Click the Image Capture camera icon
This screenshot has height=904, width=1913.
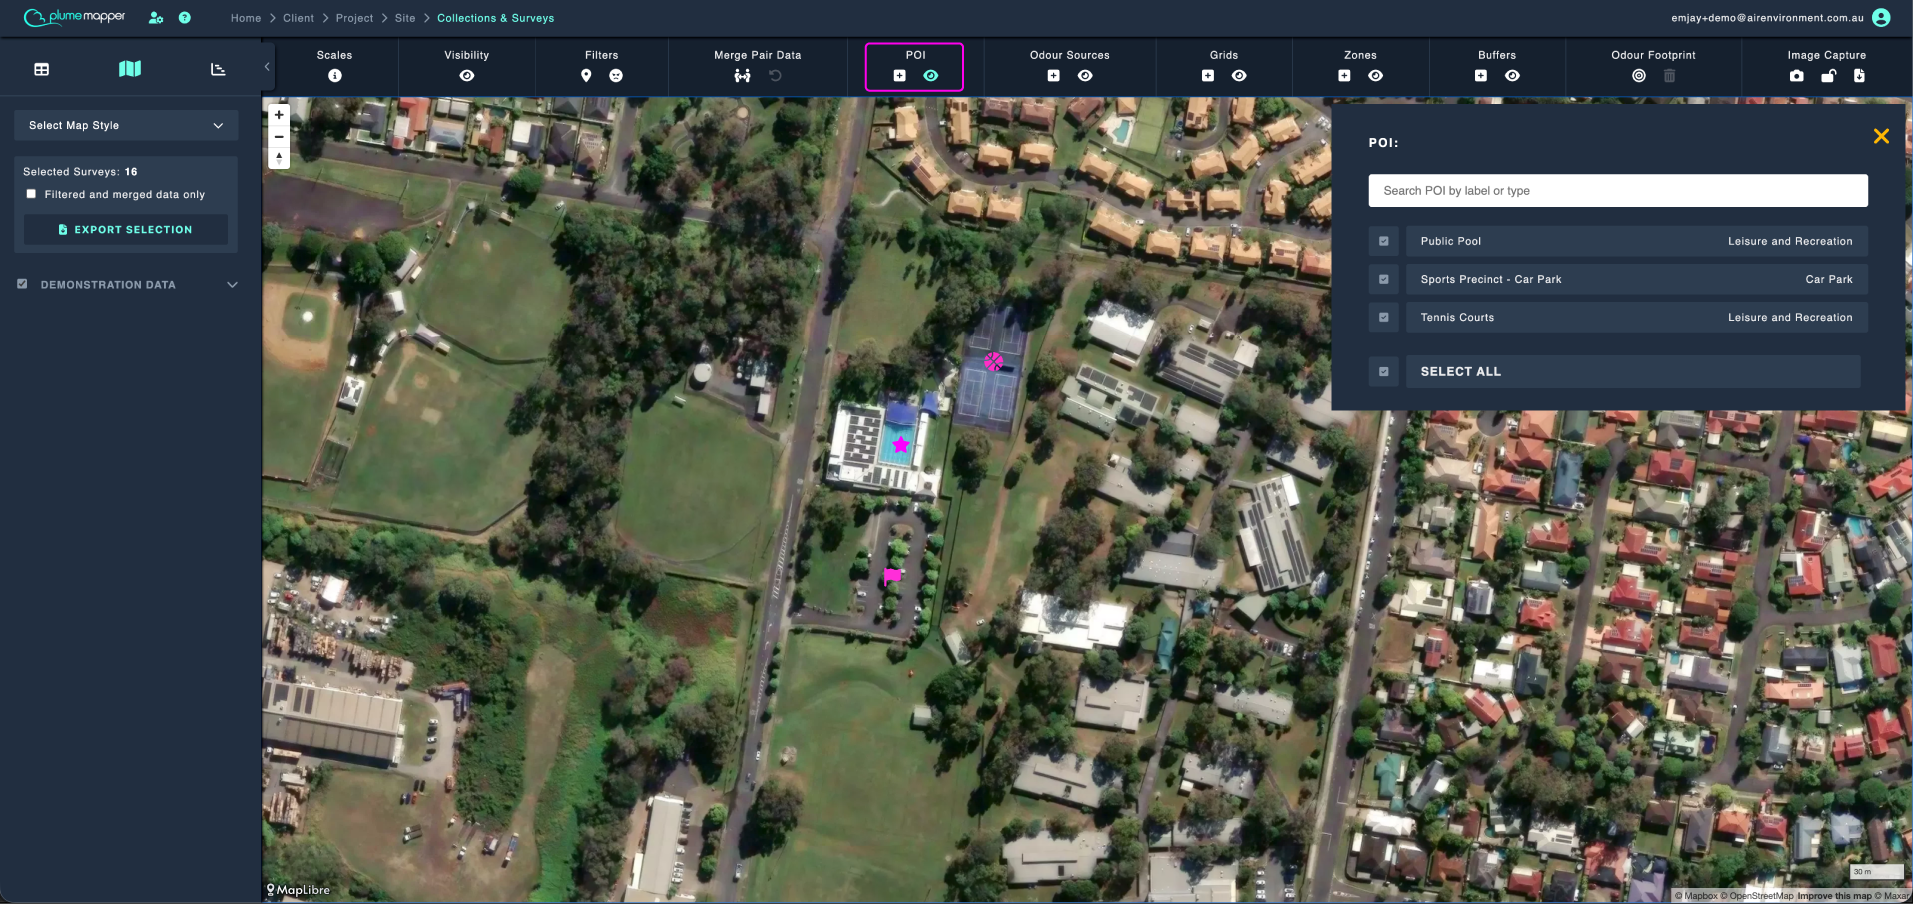coord(1797,76)
